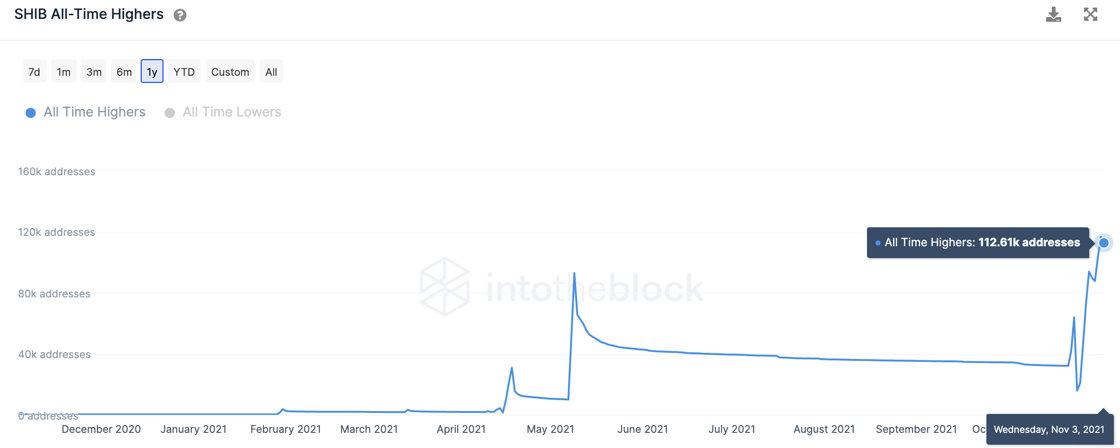
Task: Open the Custom date range
Action: (x=230, y=72)
